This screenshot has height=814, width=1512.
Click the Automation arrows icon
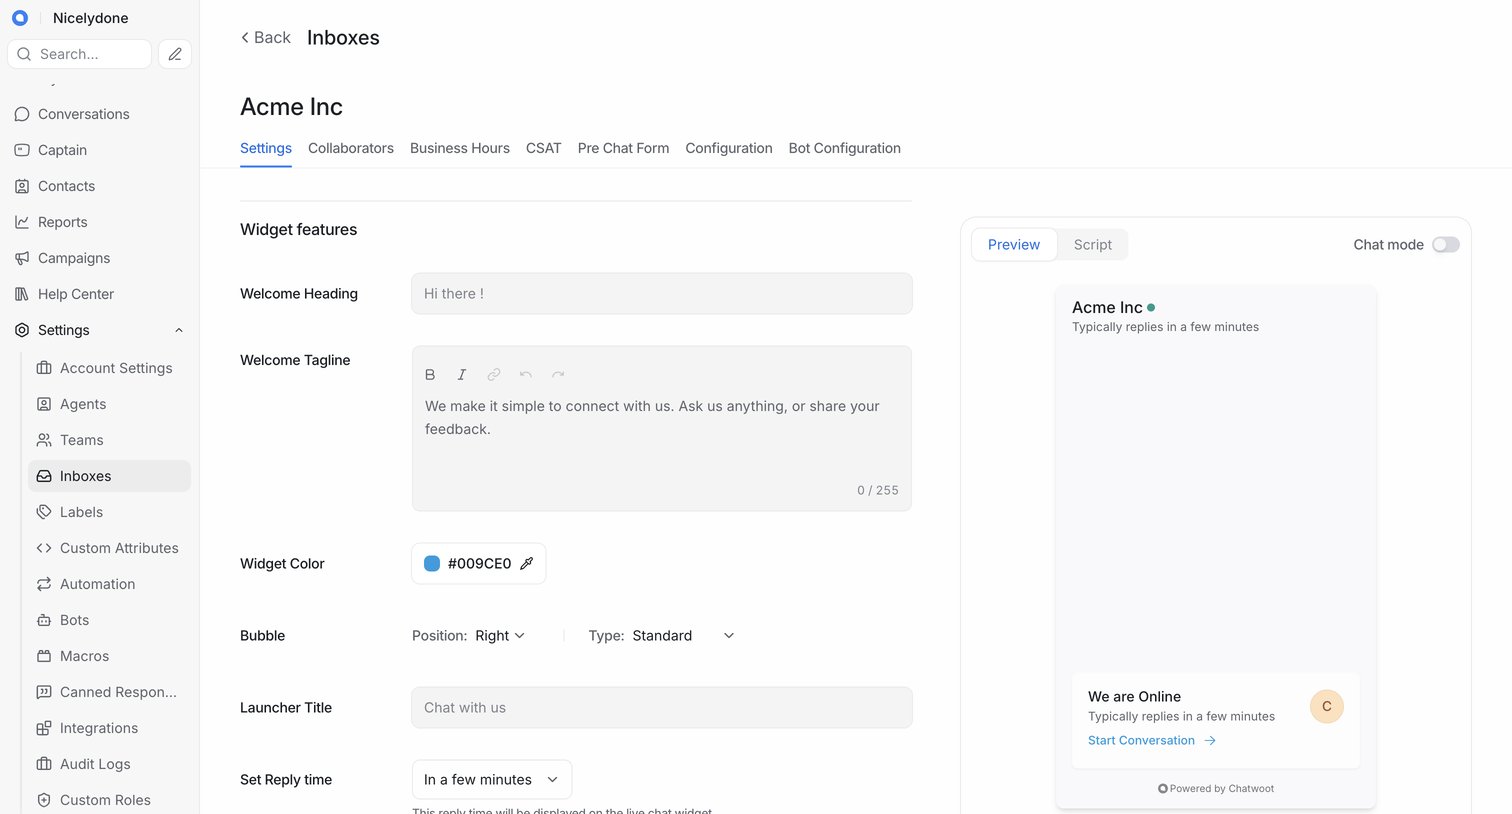[x=44, y=584]
